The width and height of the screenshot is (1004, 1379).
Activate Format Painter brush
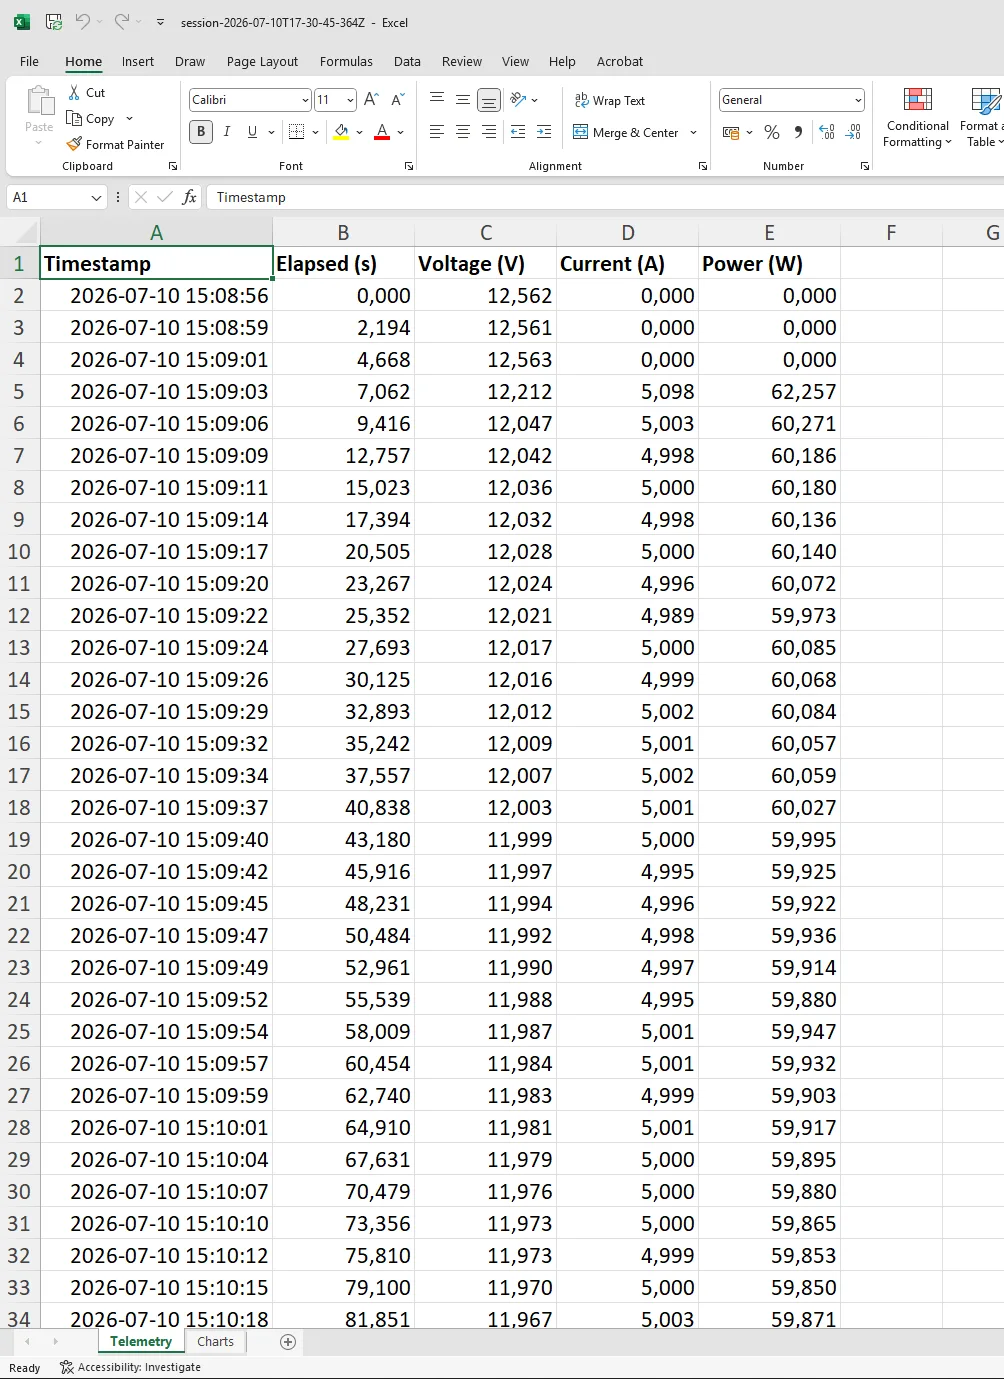(115, 144)
